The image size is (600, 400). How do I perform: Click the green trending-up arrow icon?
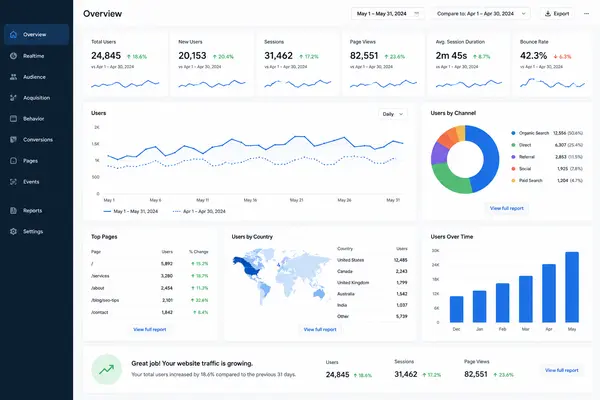(x=106, y=369)
